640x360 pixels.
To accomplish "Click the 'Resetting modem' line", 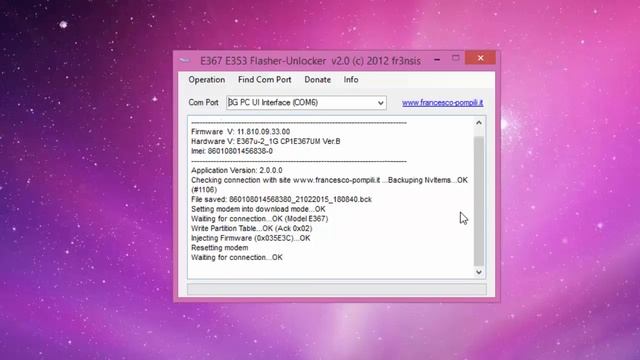I will [x=220, y=248].
